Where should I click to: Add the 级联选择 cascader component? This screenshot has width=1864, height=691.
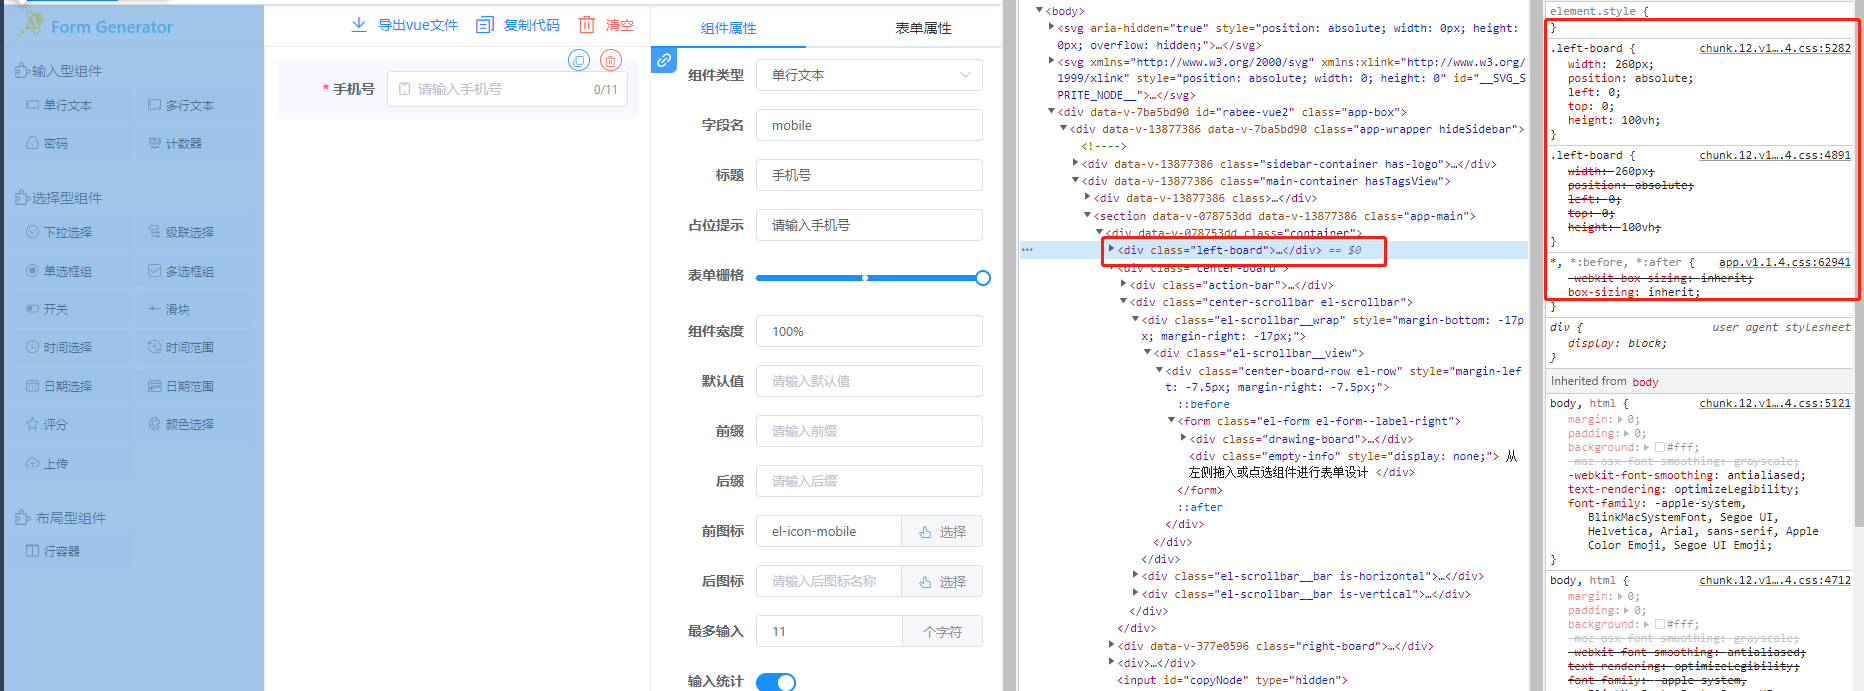tap(193, 232)
